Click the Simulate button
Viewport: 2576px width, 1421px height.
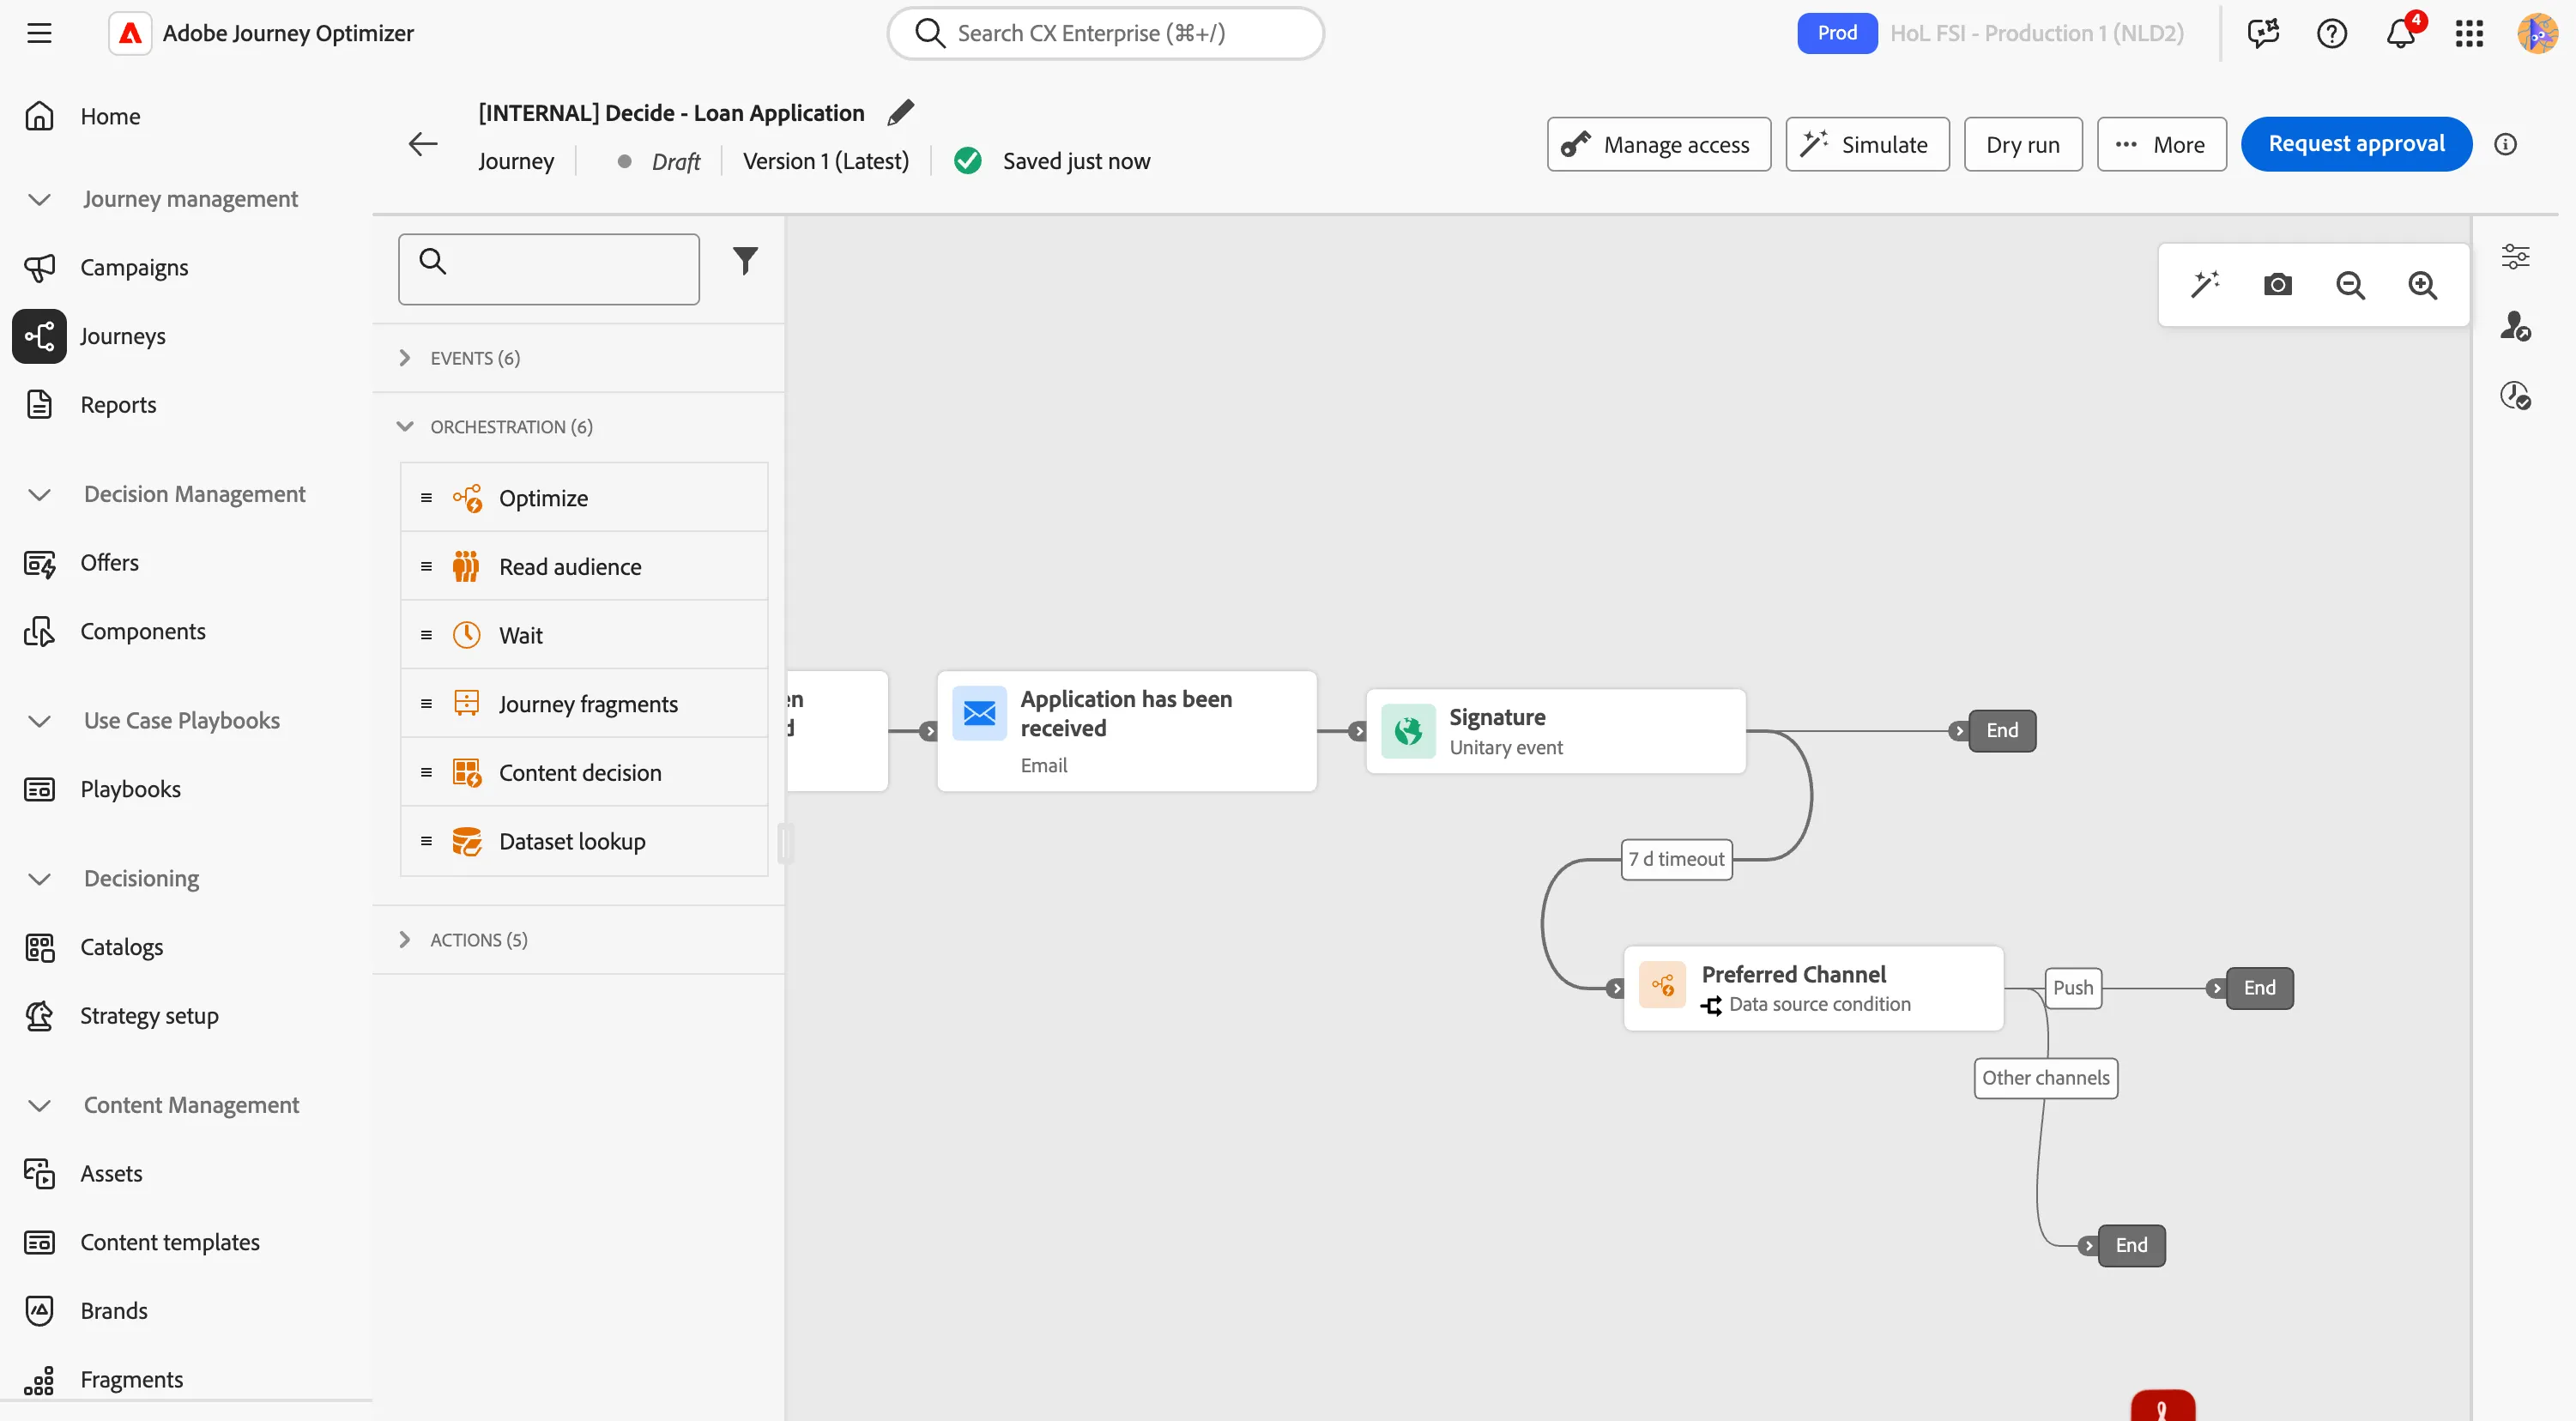[1866, 144]
